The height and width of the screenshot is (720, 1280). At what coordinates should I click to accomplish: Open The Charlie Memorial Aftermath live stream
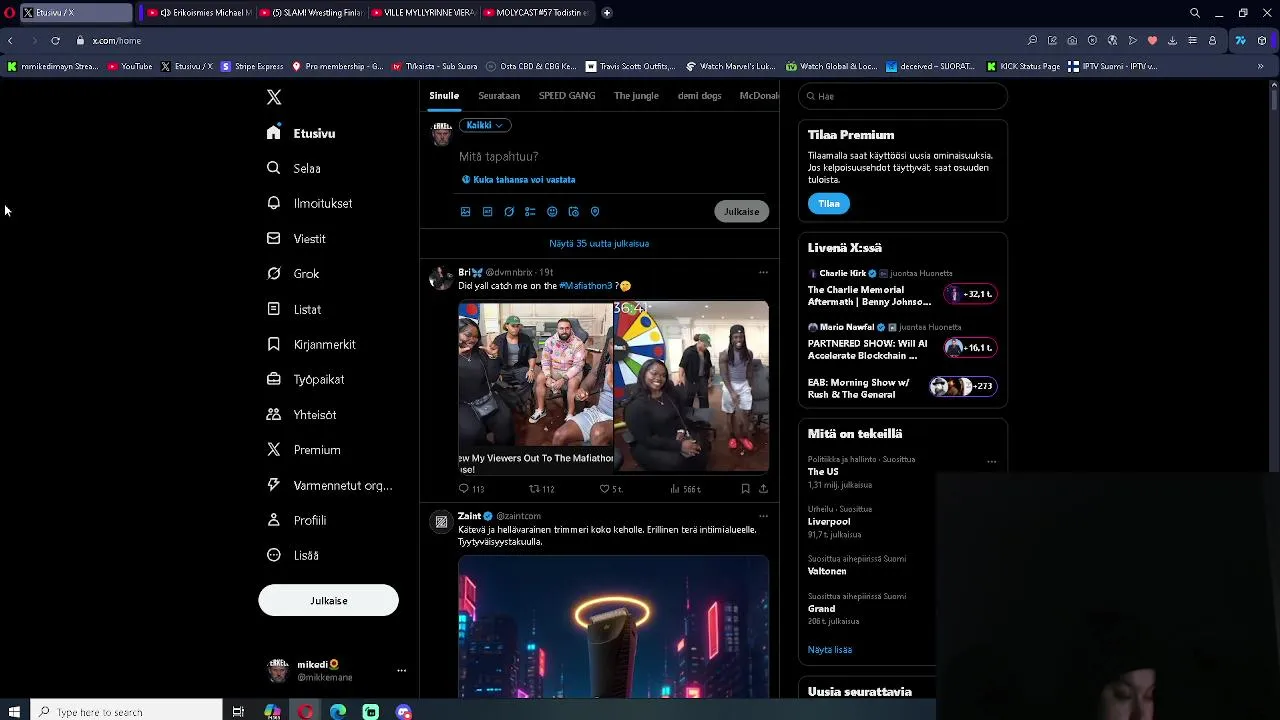[903, 289]
